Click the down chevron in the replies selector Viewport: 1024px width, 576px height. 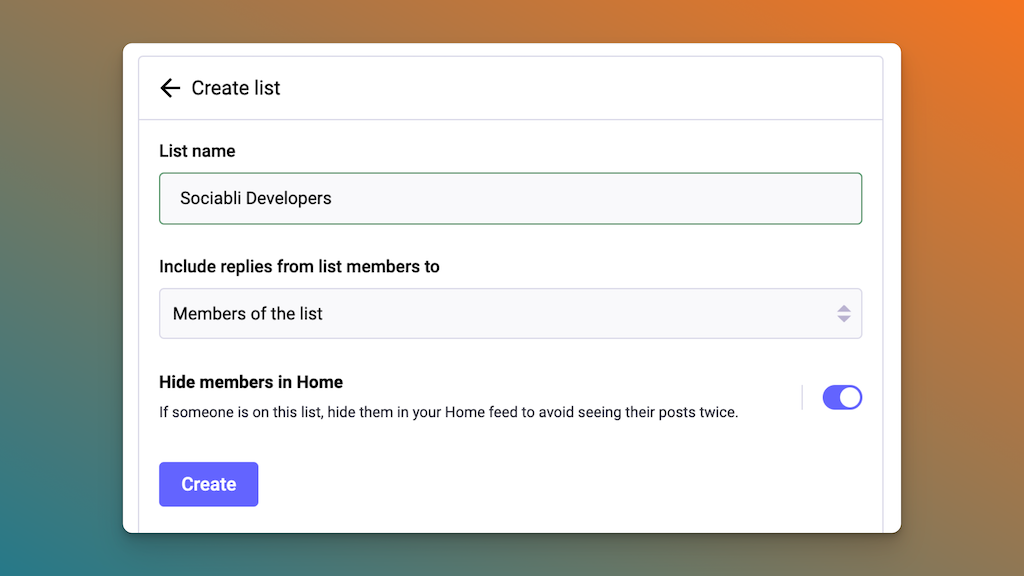click(x=844, y=320)
